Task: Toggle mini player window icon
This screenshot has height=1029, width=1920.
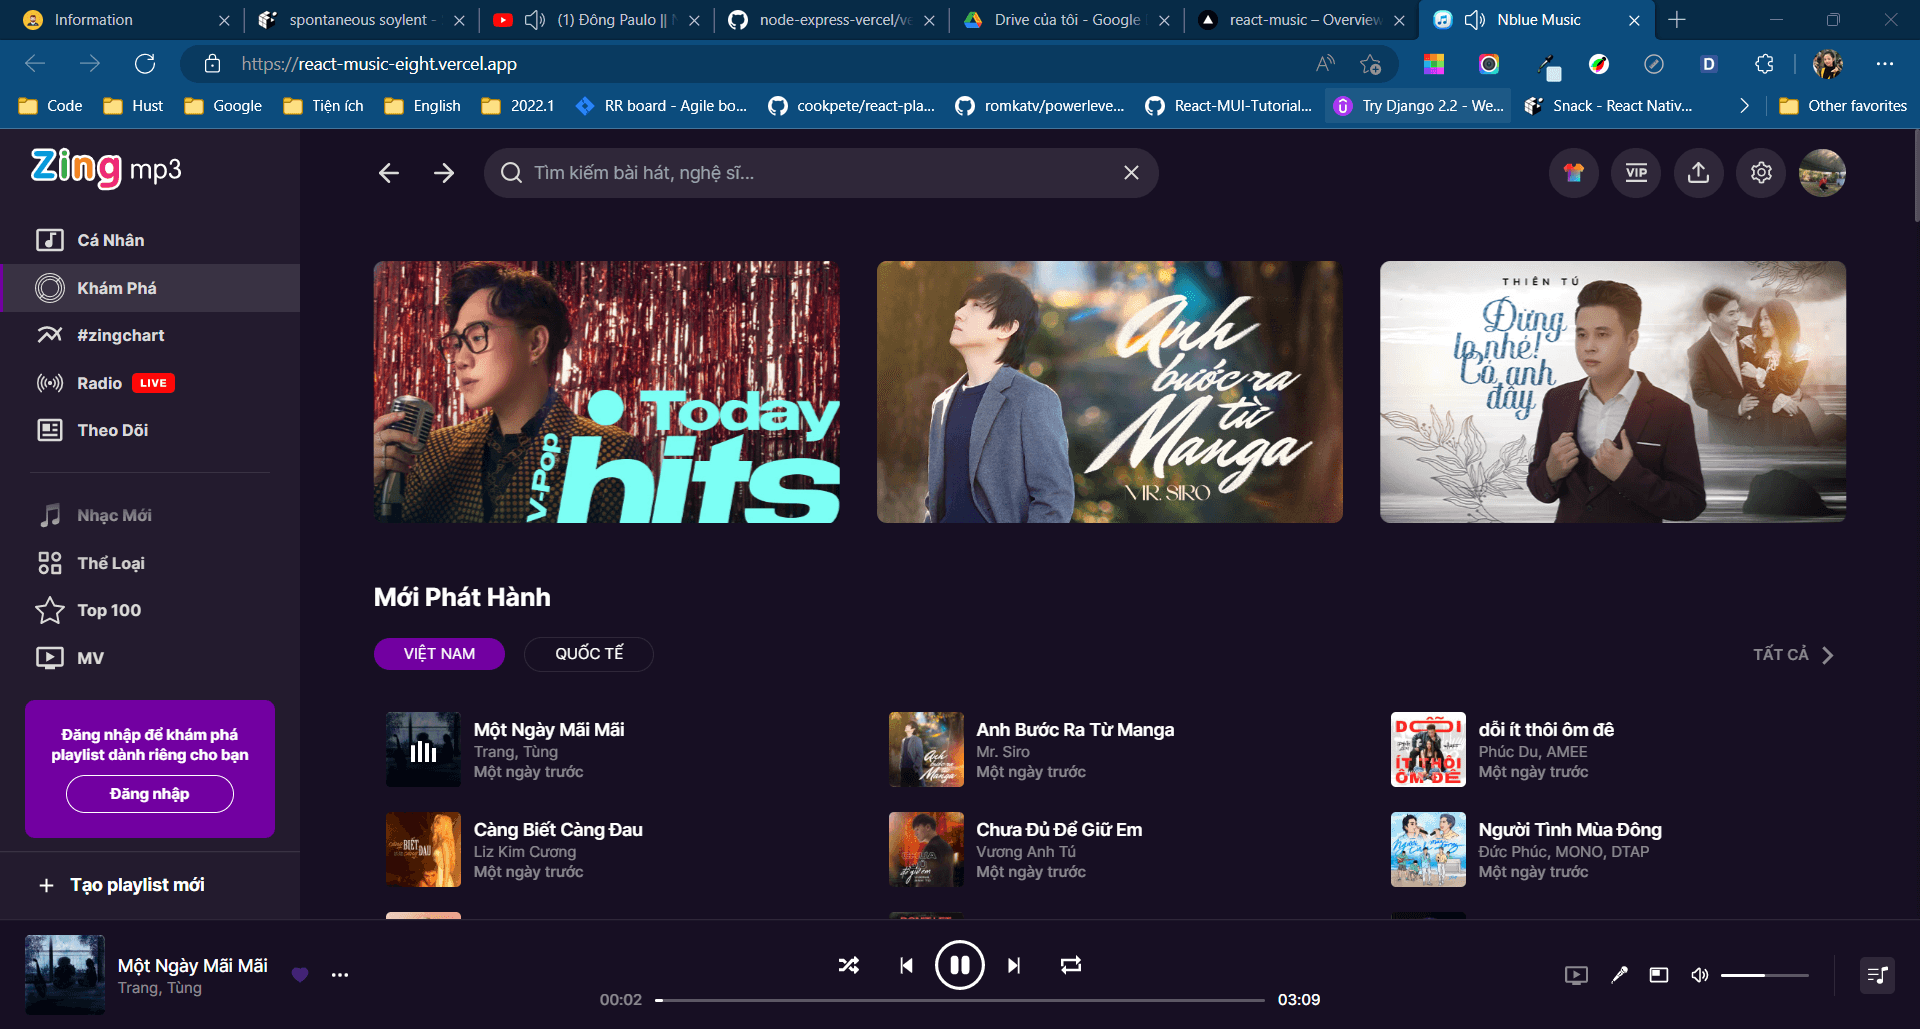Action: 1659,975
